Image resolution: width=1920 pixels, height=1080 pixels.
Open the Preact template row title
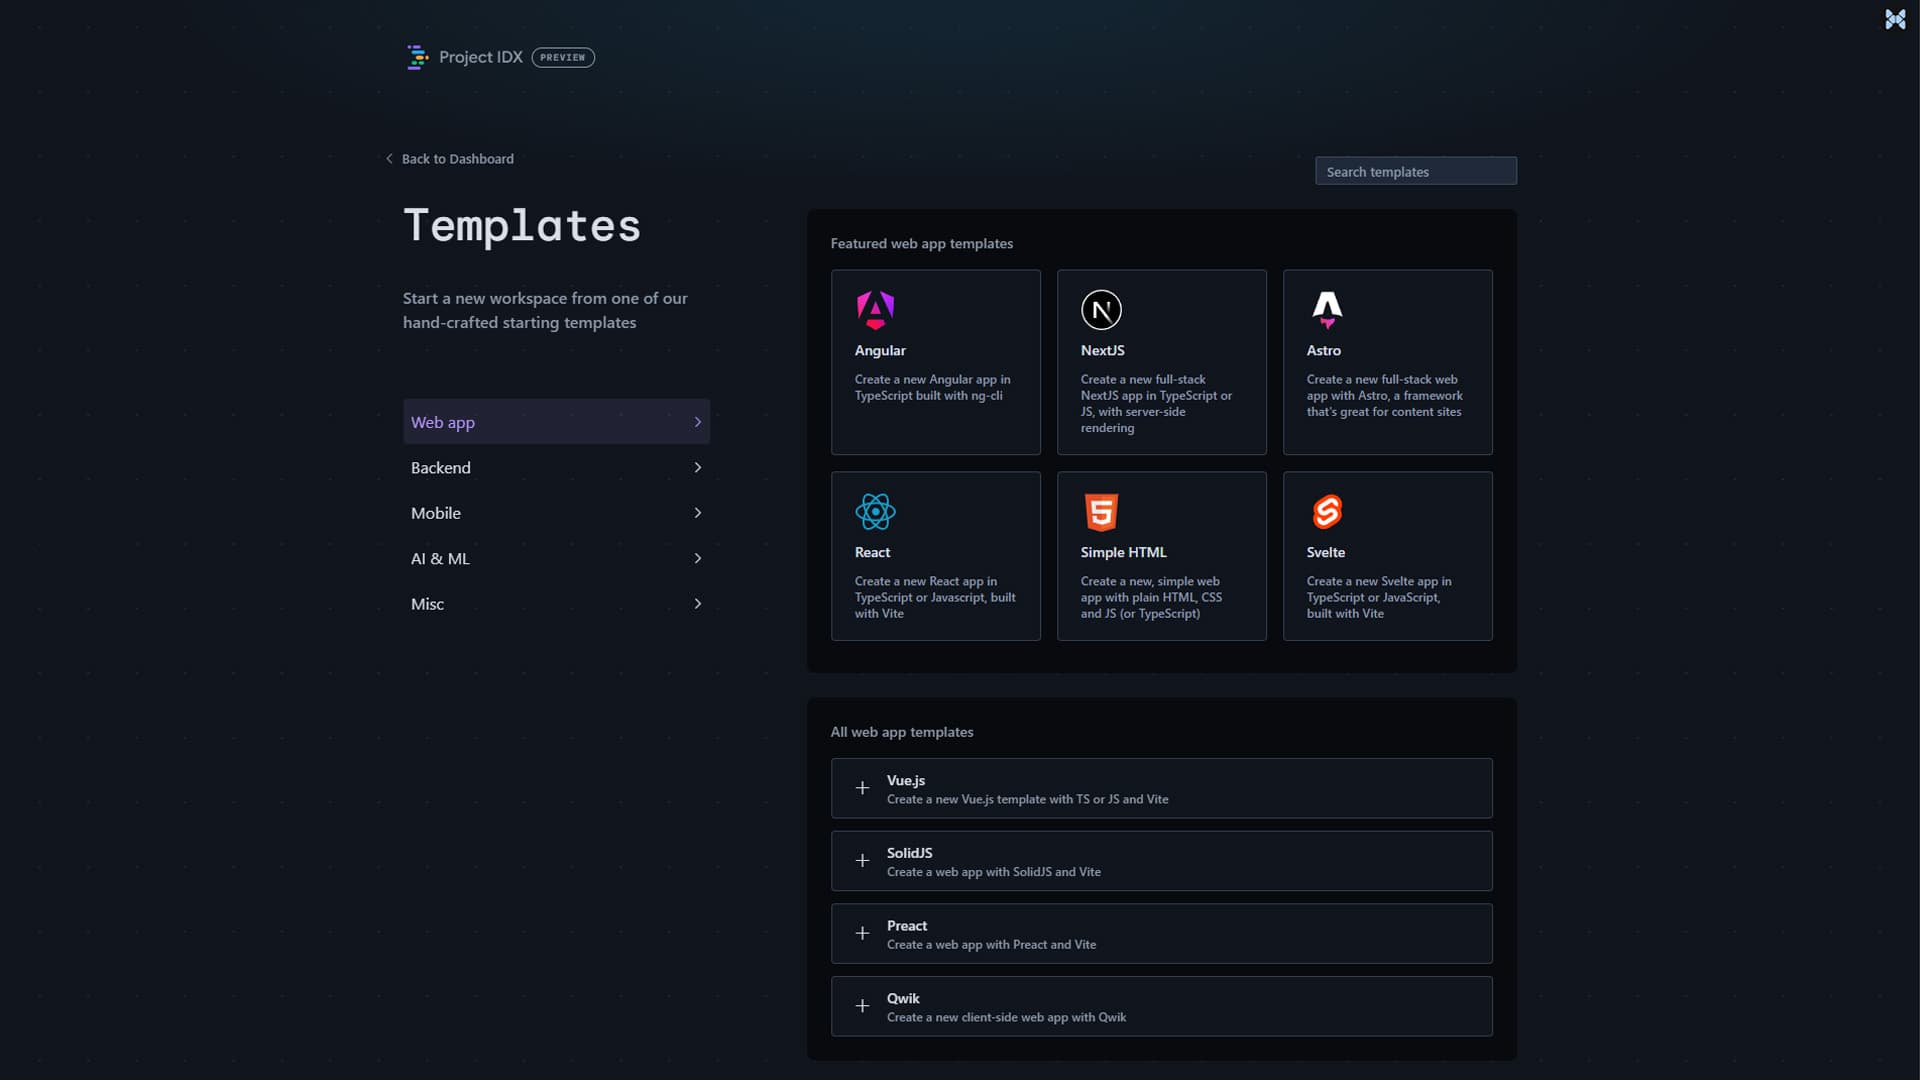coord(906,926)
